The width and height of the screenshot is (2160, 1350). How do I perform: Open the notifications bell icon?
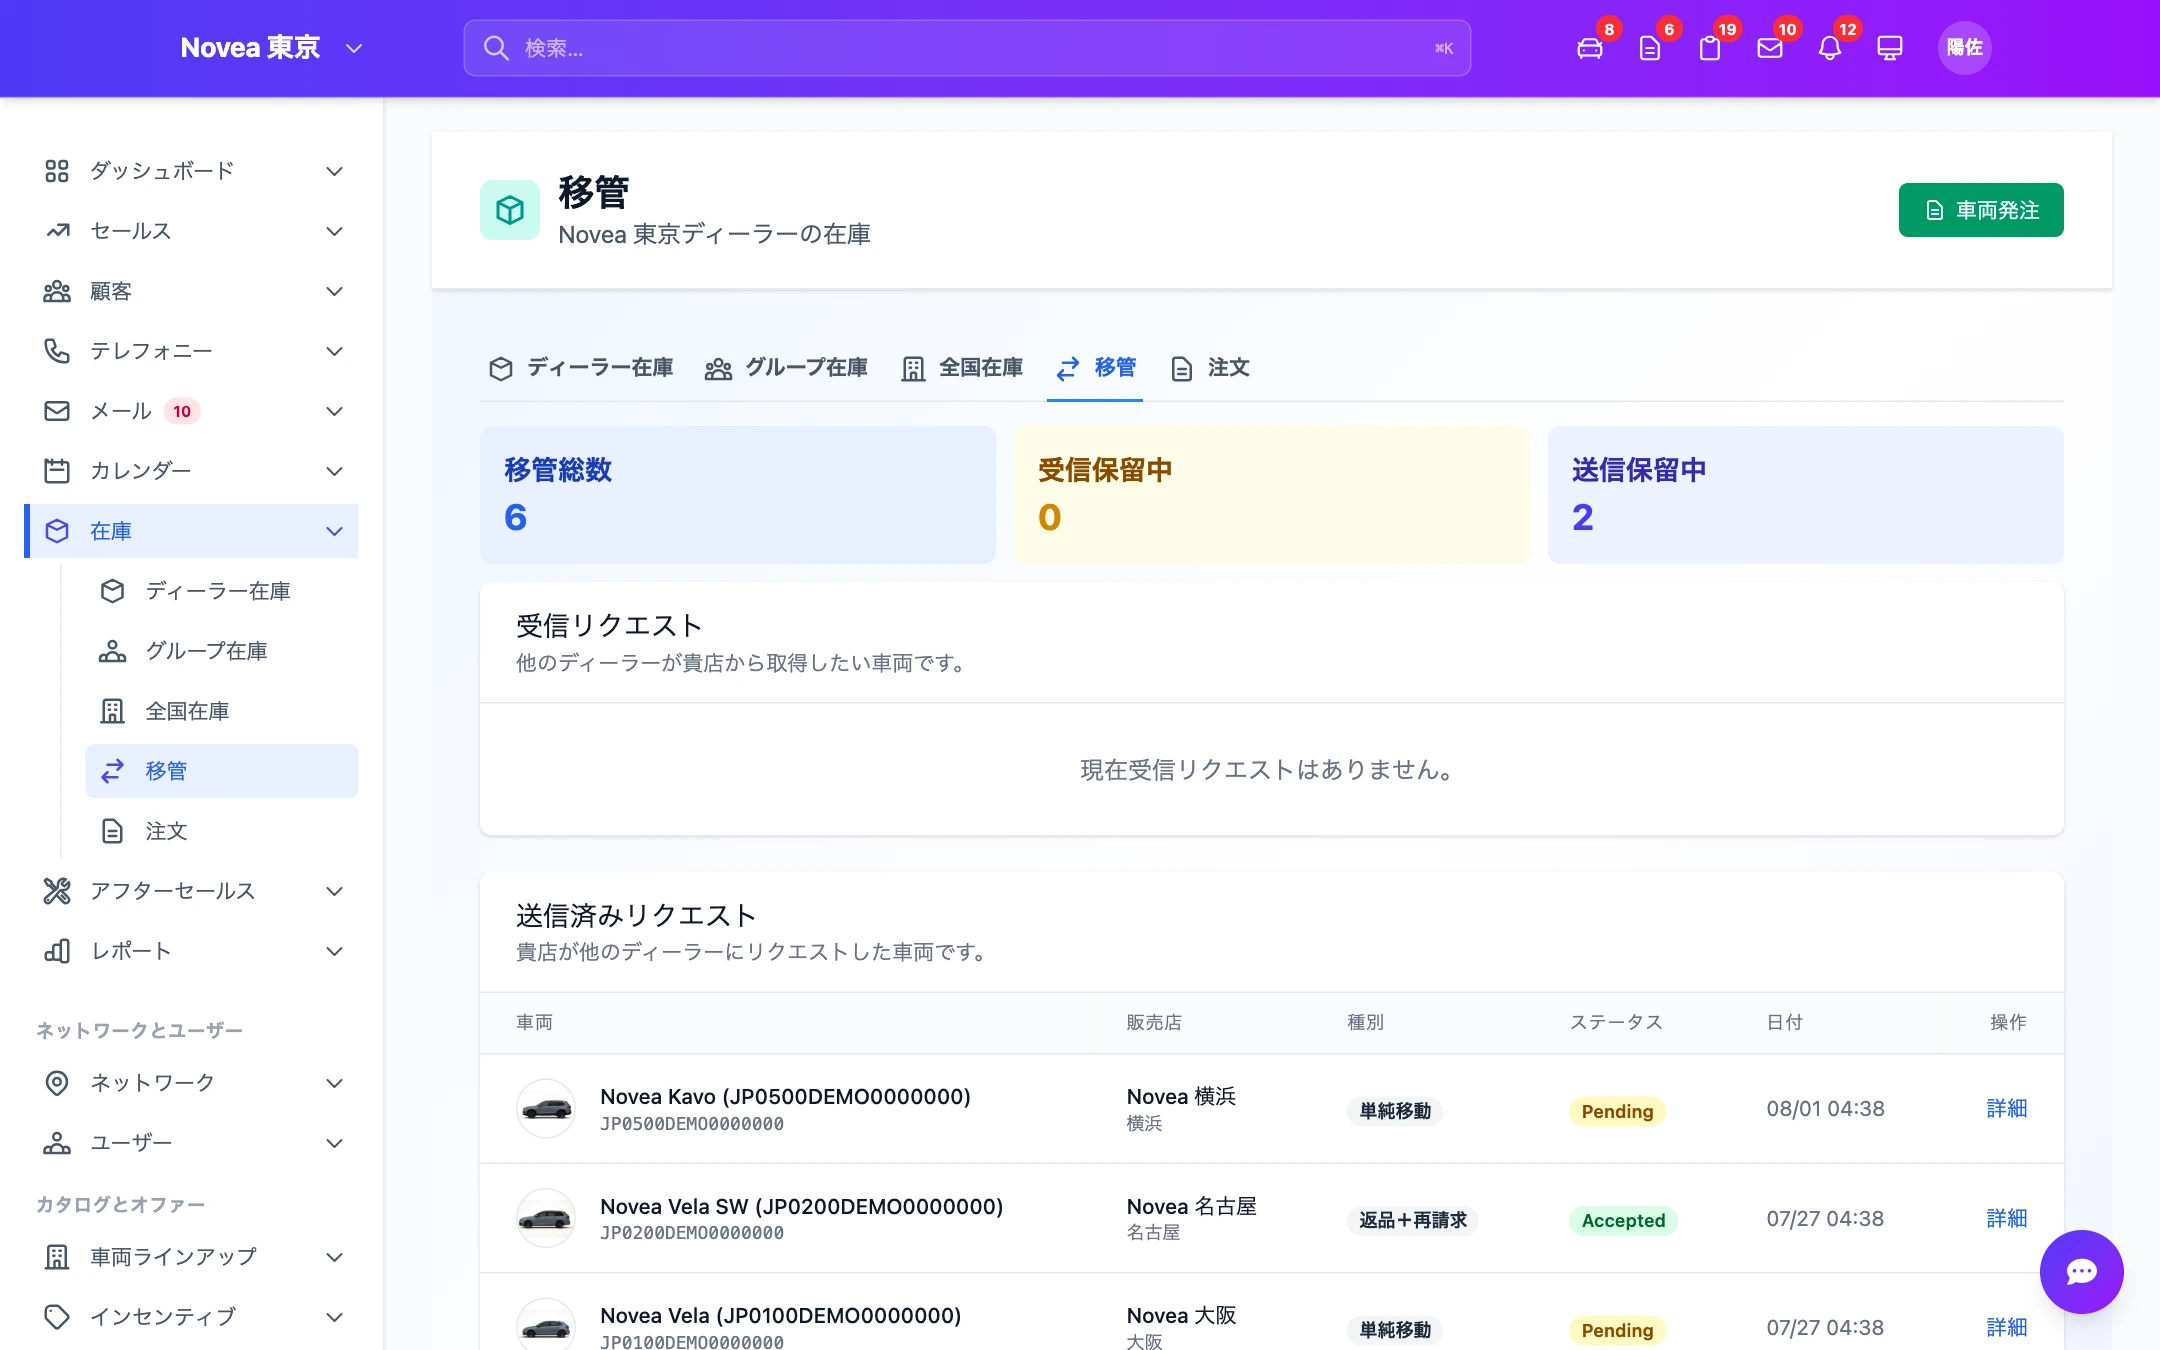point(1829,48)
